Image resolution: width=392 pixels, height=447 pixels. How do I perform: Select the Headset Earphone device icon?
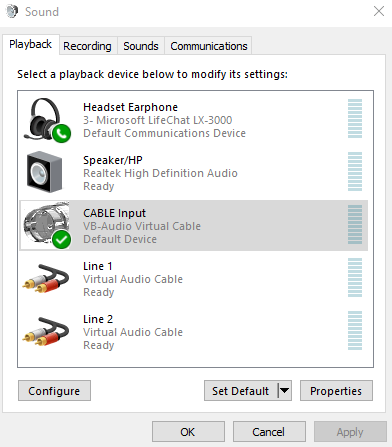(x=46, y=119)
